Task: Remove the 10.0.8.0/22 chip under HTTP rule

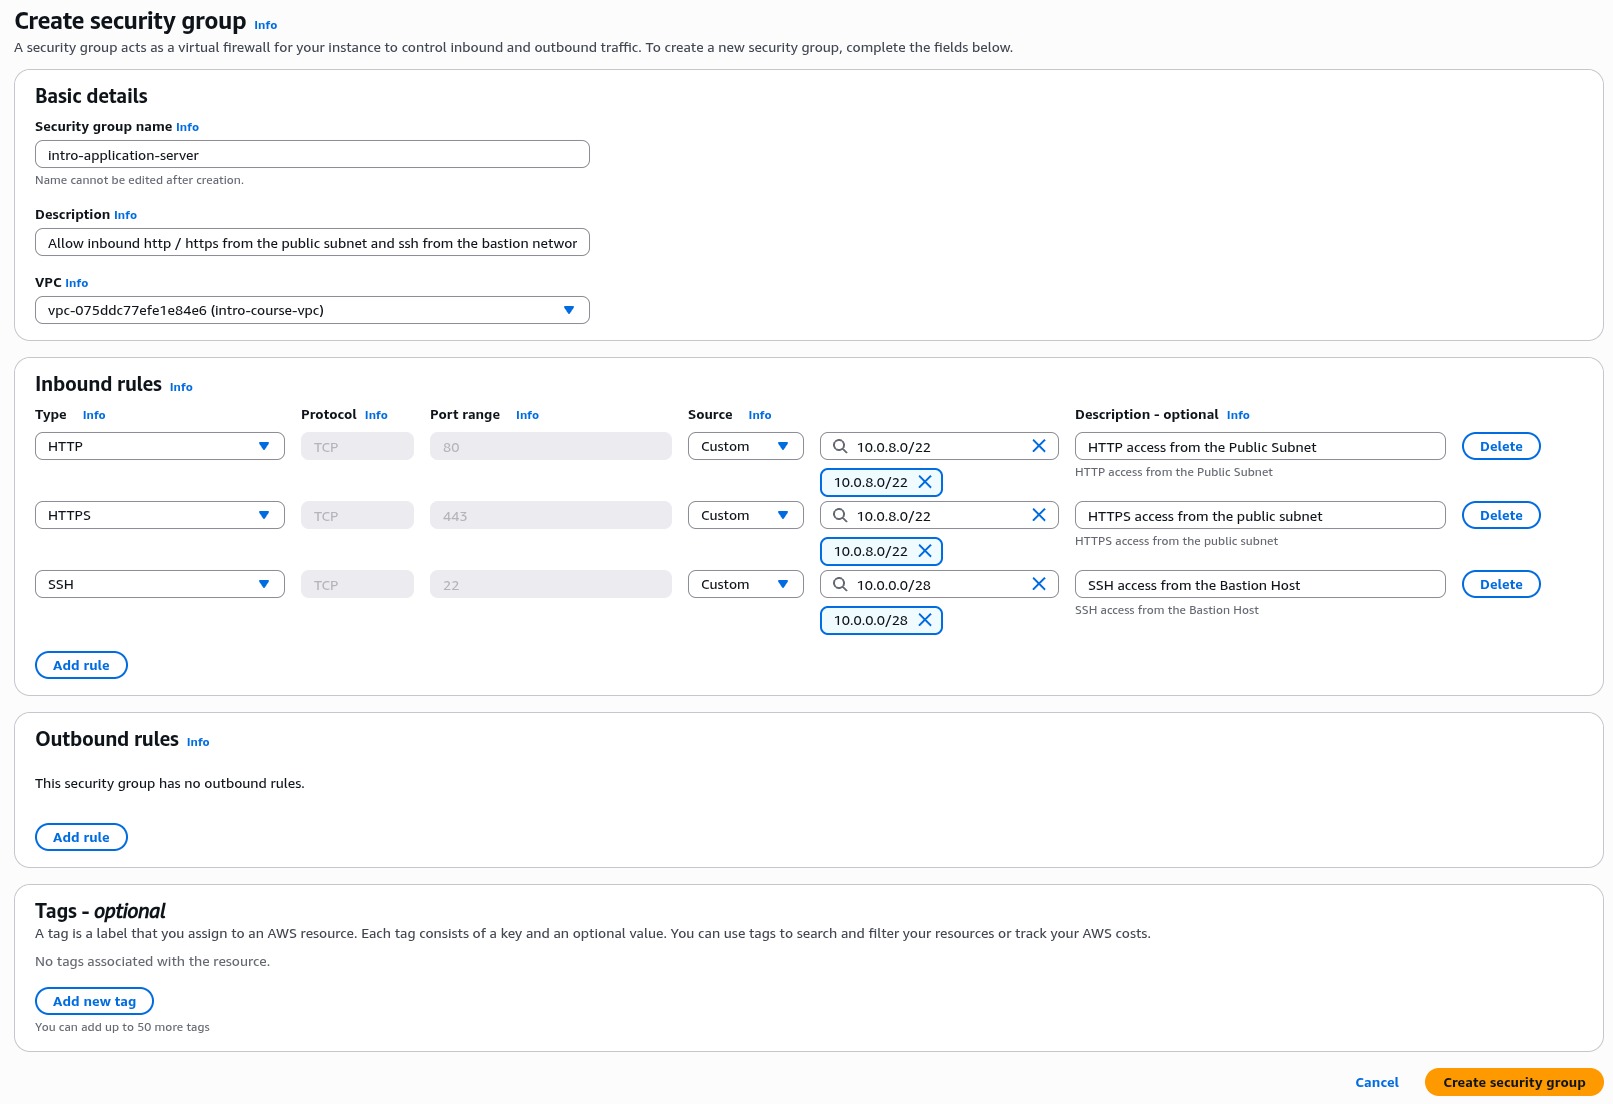Action: [925, 482]
